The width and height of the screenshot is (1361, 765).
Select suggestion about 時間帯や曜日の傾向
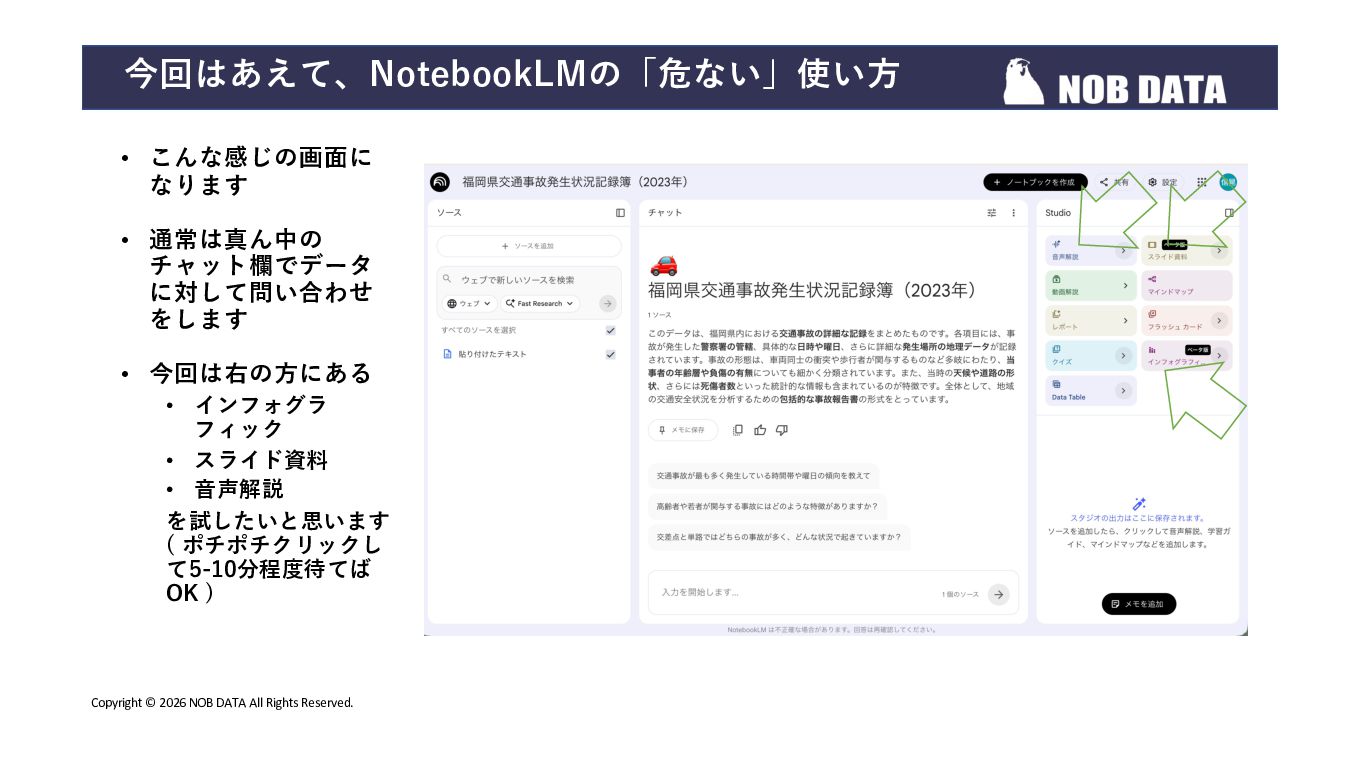(763, 476)
